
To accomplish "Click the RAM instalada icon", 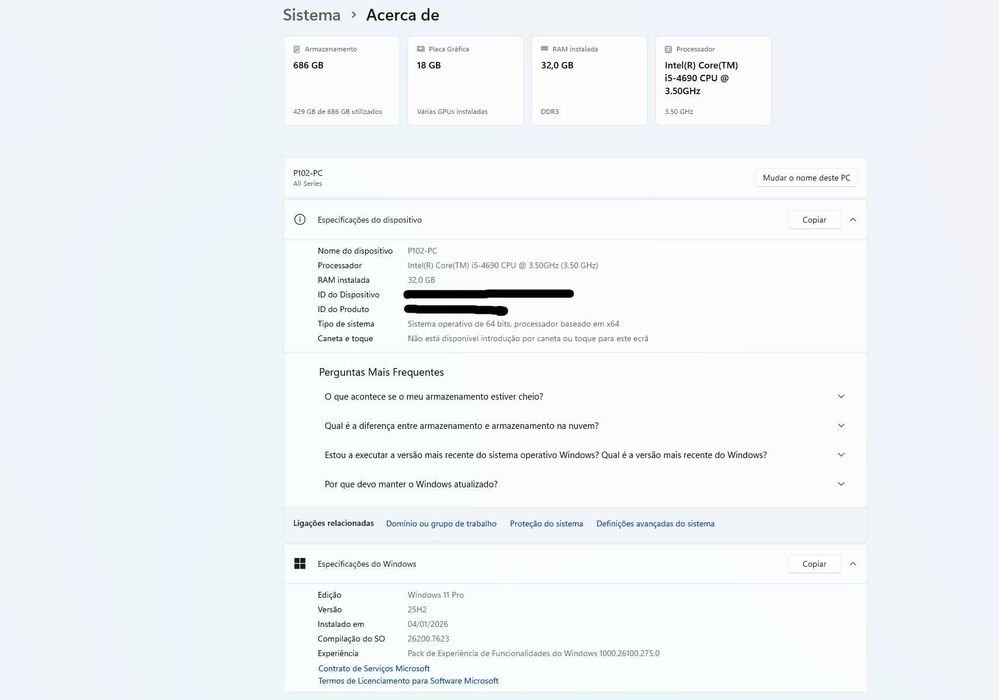I will (544, 48).
